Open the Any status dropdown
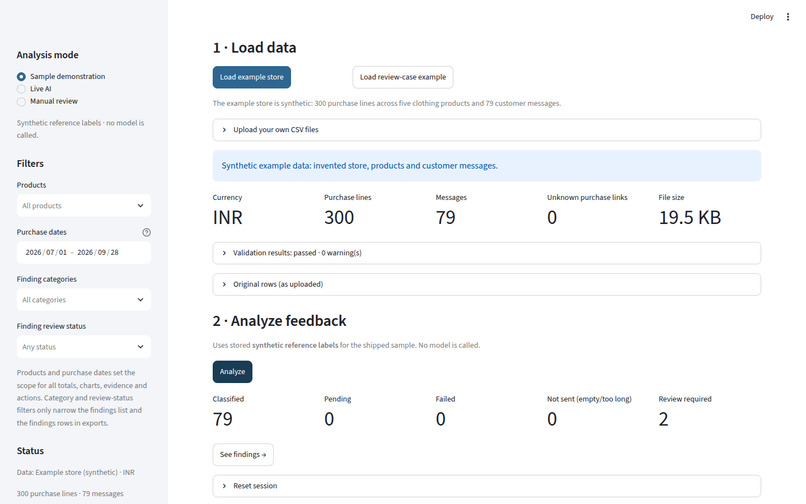The height and width of the screenshot is (504, 806). click(x=84, y=347)
